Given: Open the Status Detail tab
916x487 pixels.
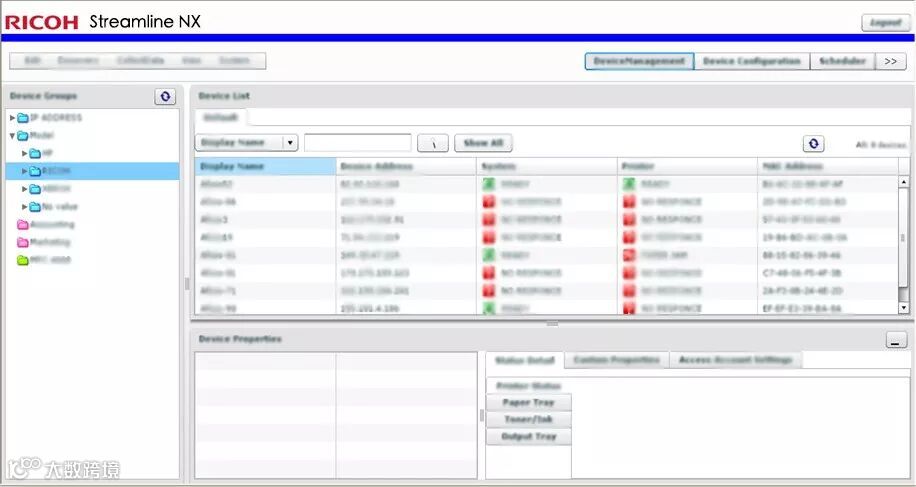Looking at the screenshot, I should (525, 360).
